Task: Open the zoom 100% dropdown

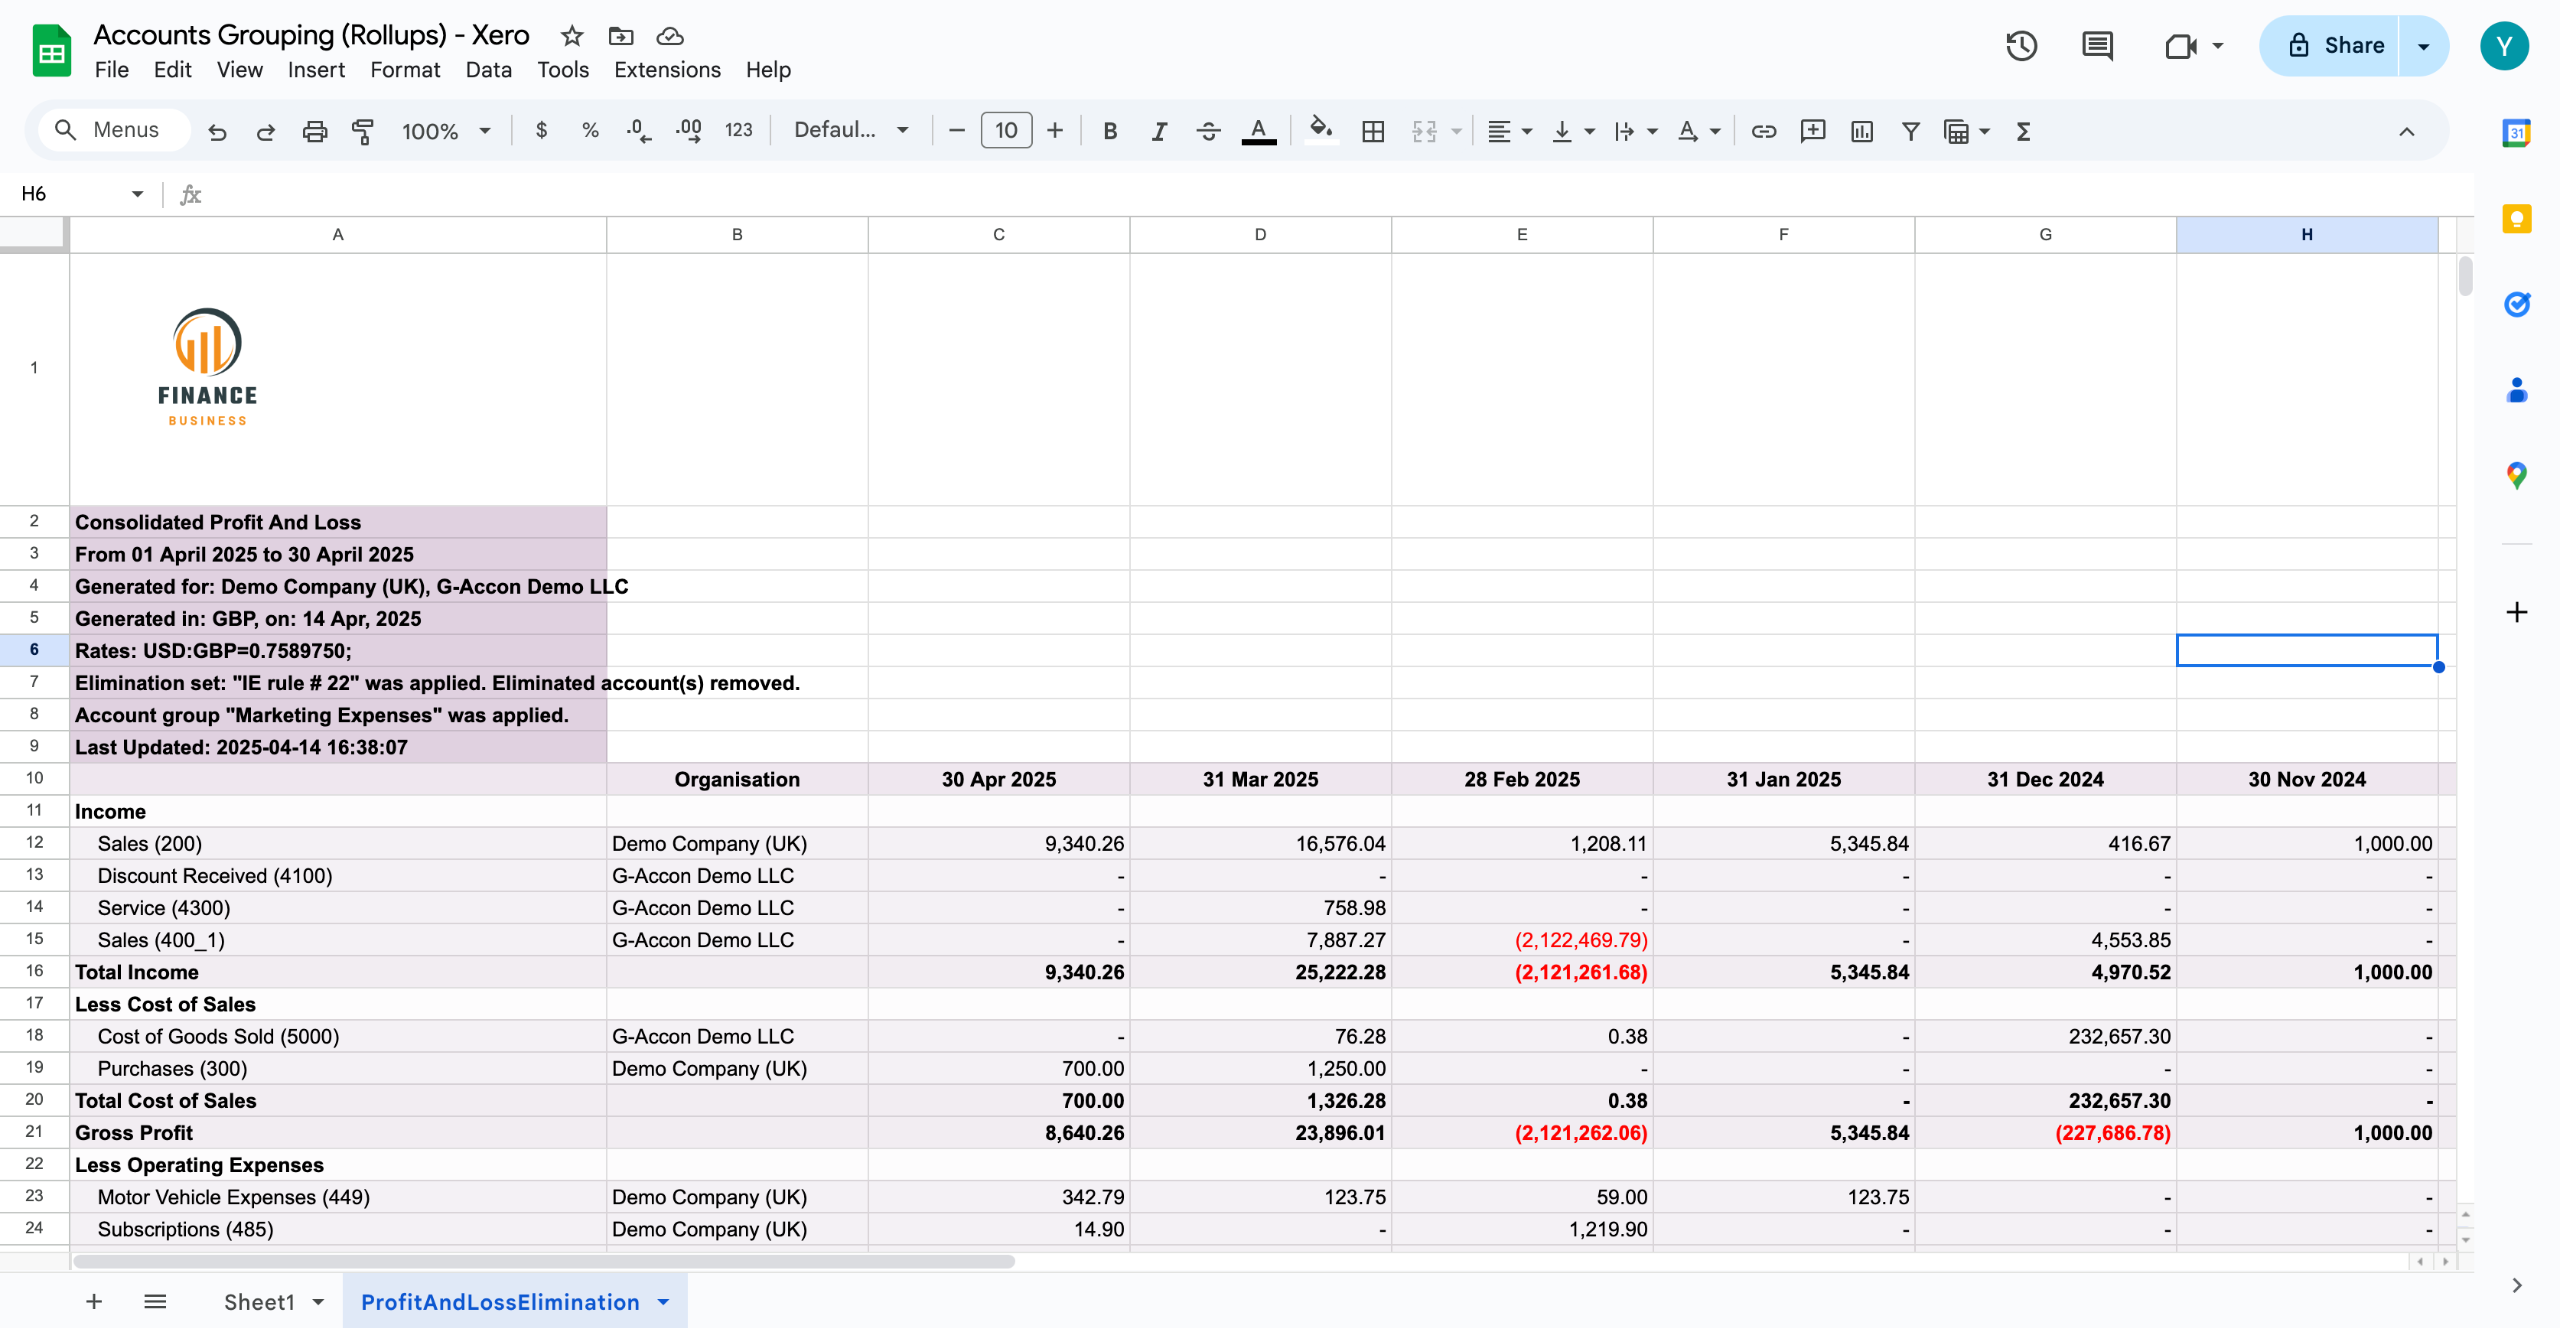Action: point(446,131)
